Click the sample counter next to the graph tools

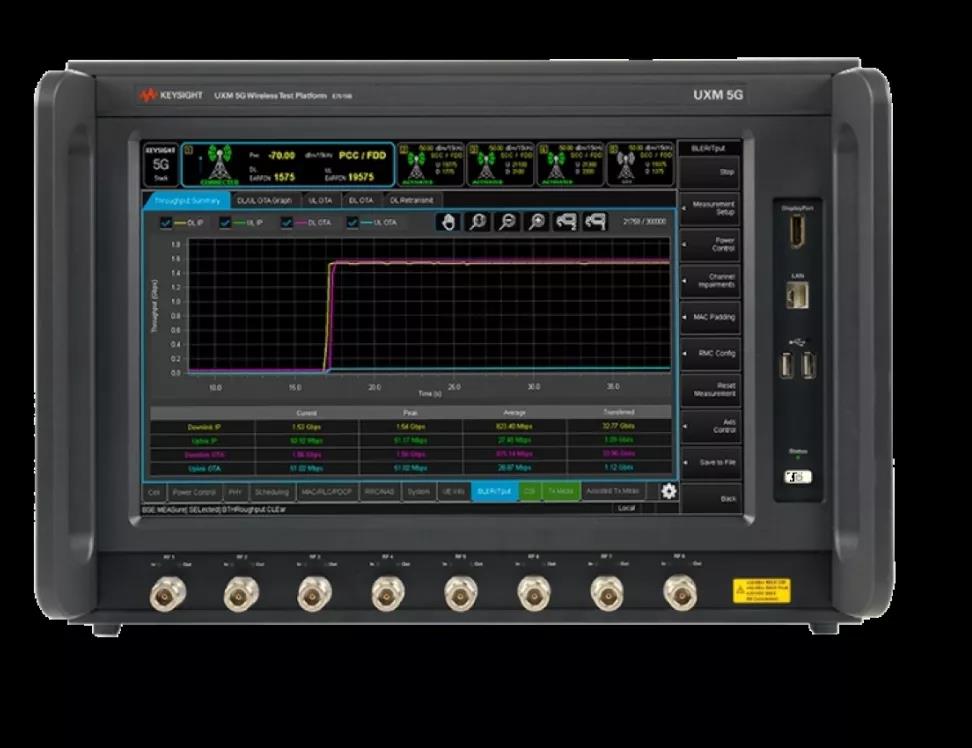point(644,221)
